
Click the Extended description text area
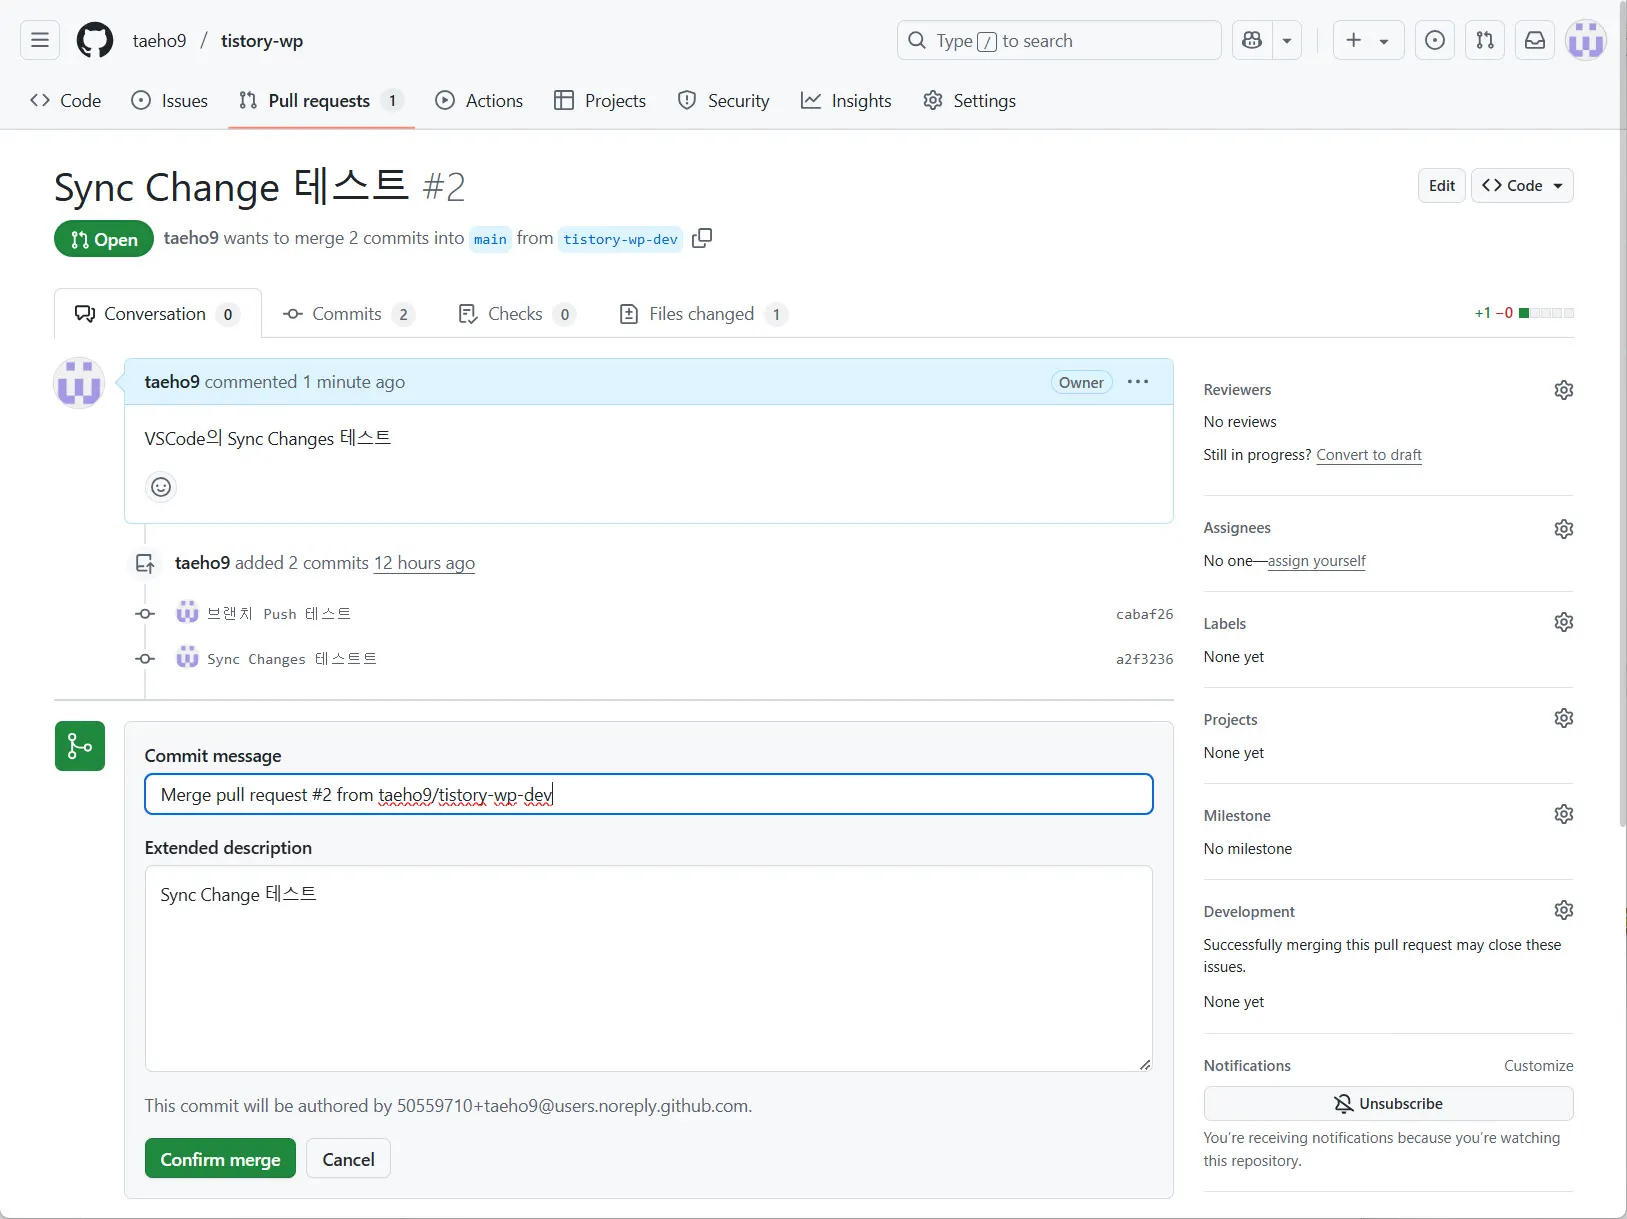tap(648, 968)
